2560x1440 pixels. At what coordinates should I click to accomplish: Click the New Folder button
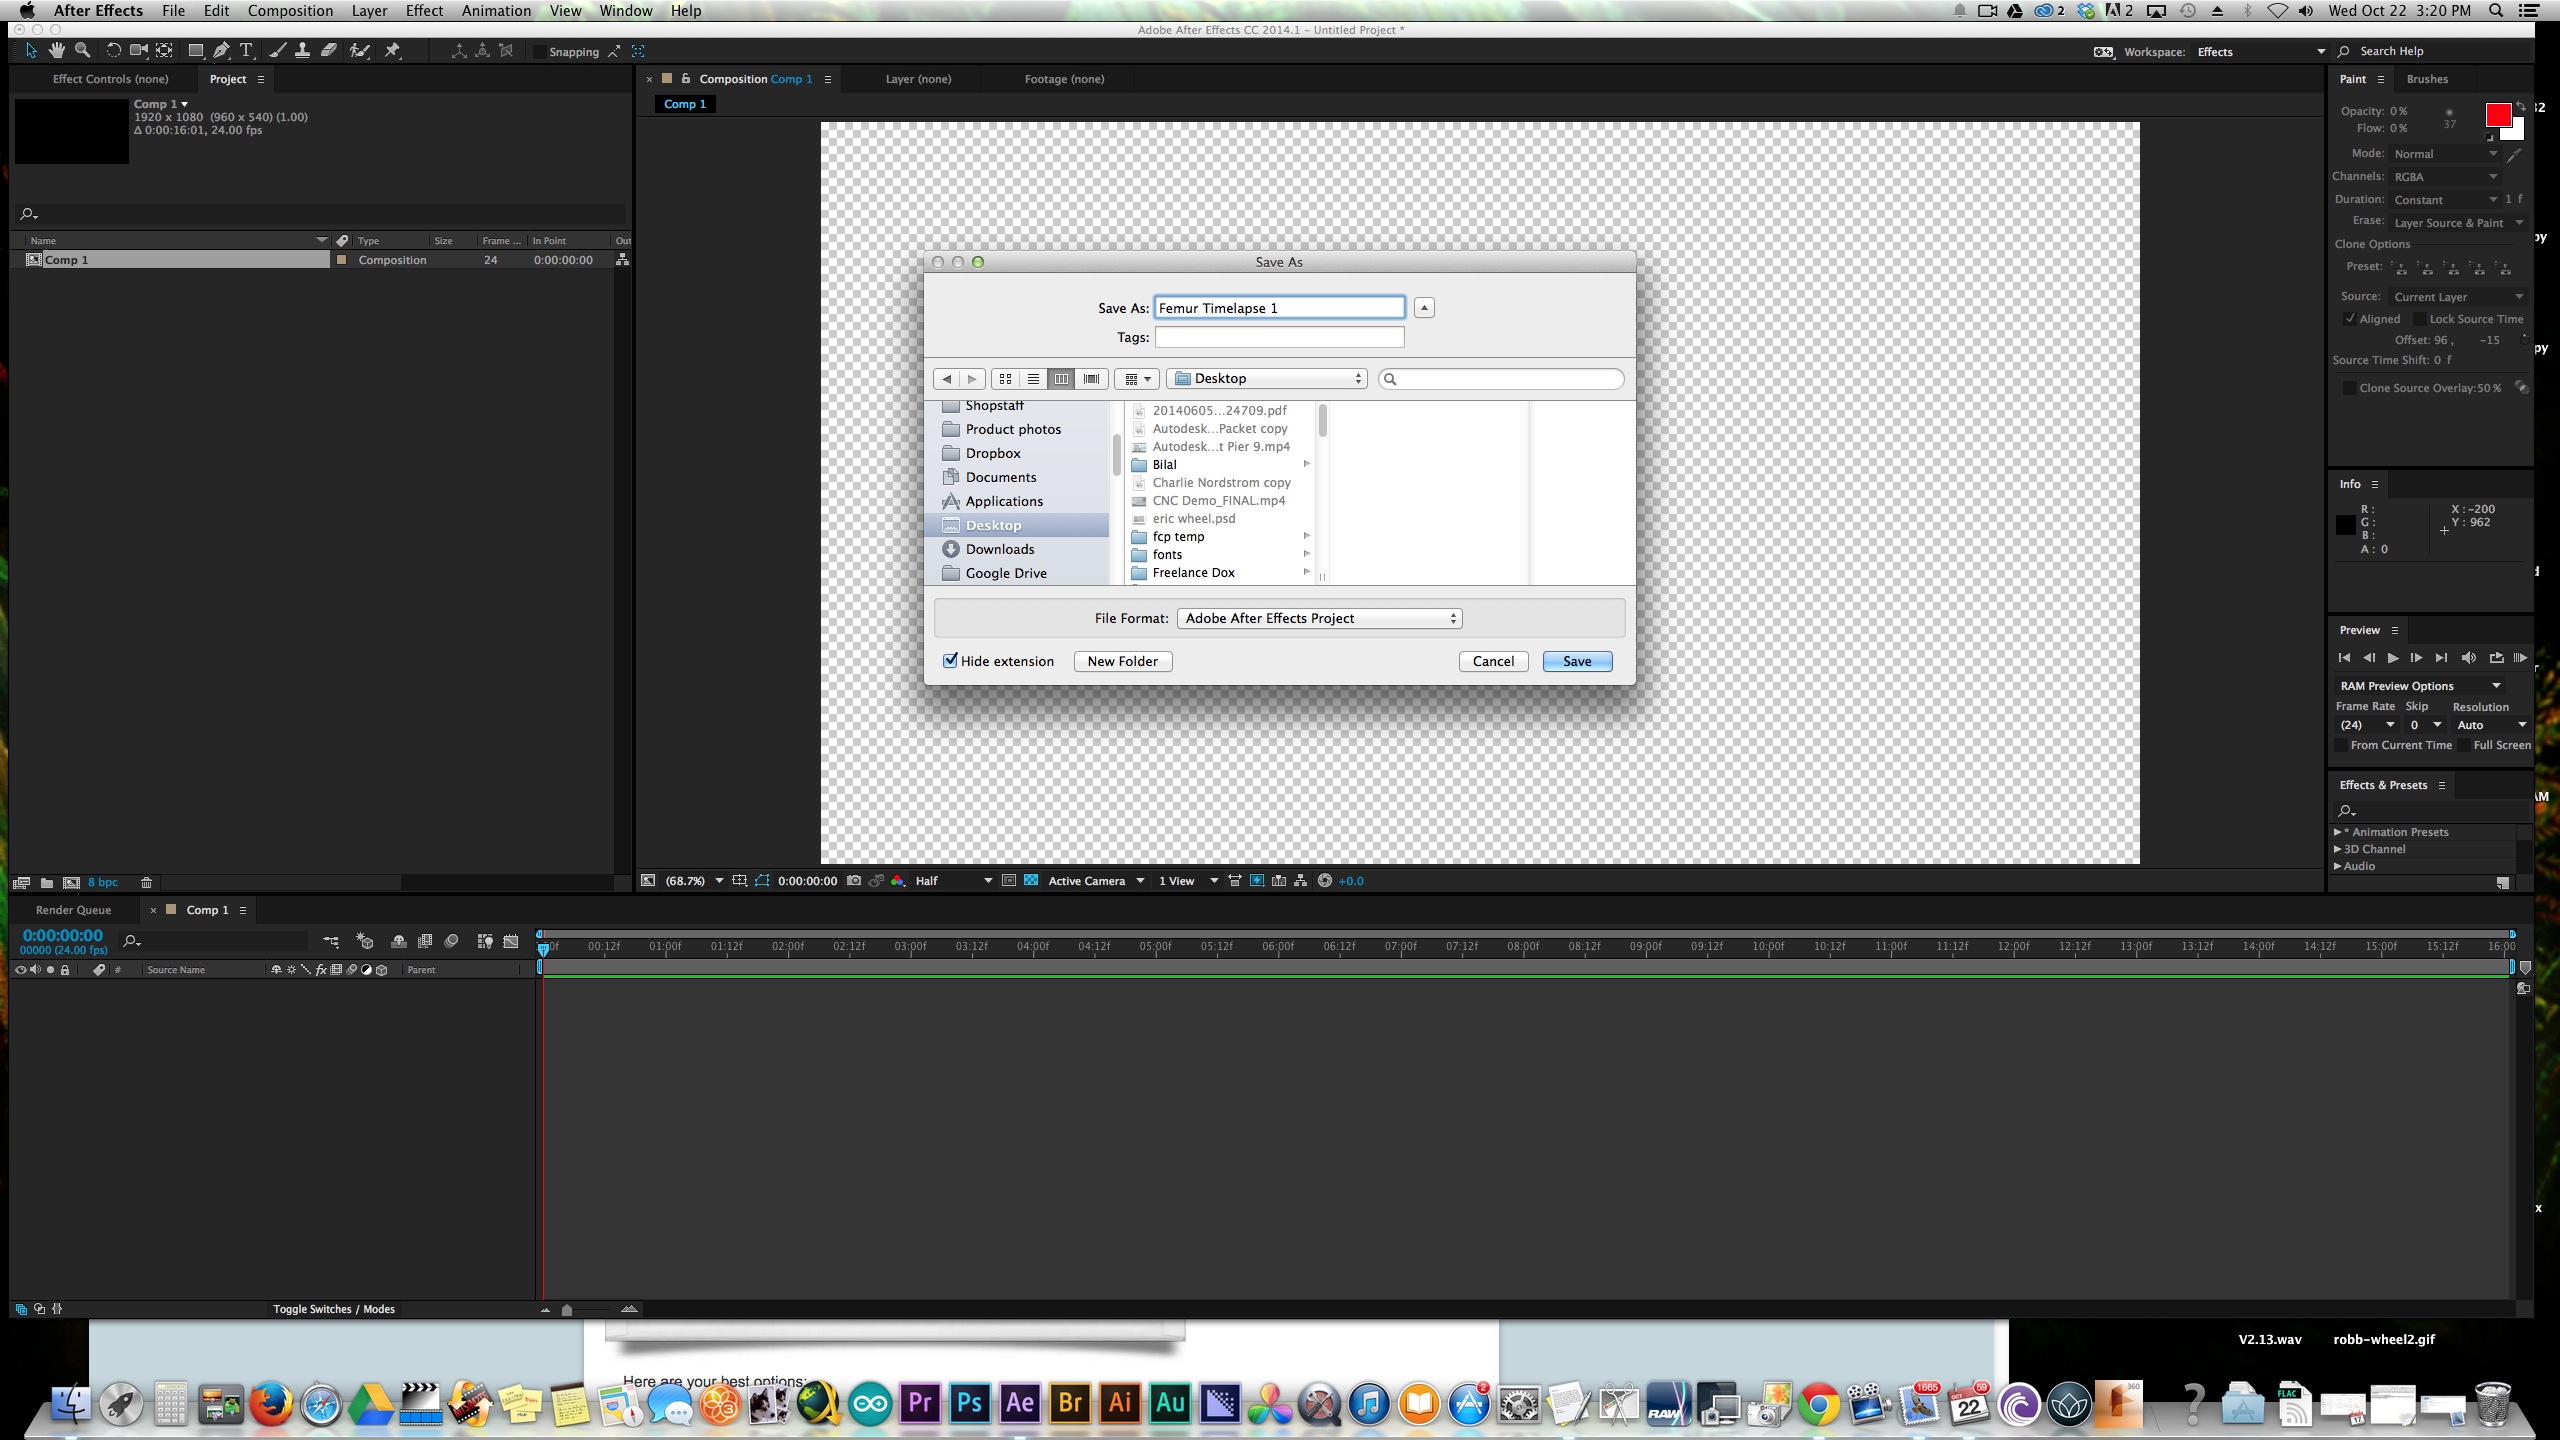(x=1122, y=661)
